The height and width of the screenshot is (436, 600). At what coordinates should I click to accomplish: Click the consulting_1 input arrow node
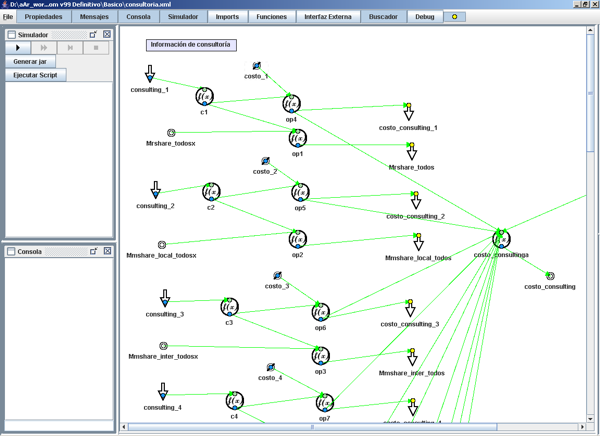[150, 76]
